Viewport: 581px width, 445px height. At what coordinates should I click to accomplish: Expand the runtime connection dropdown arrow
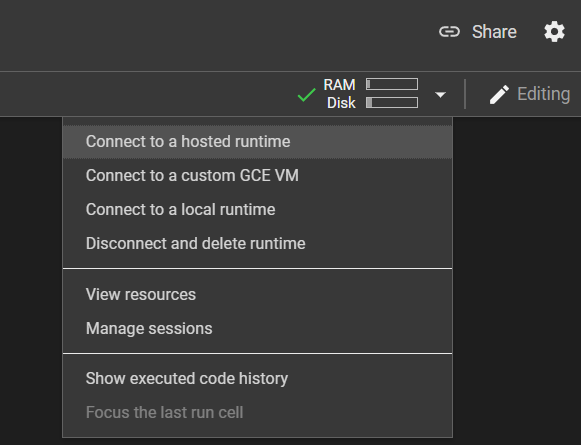[x=440, y=95]
